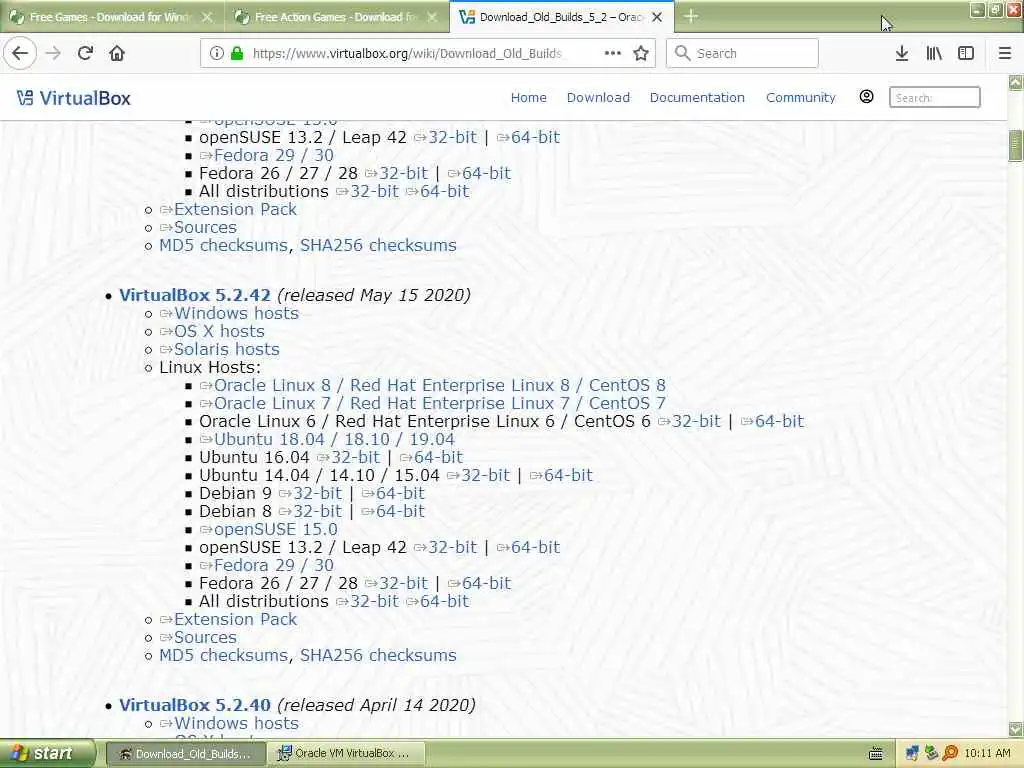Click the VirtualBox site search field
This screenshot has width=1024, height=768.
935,97
